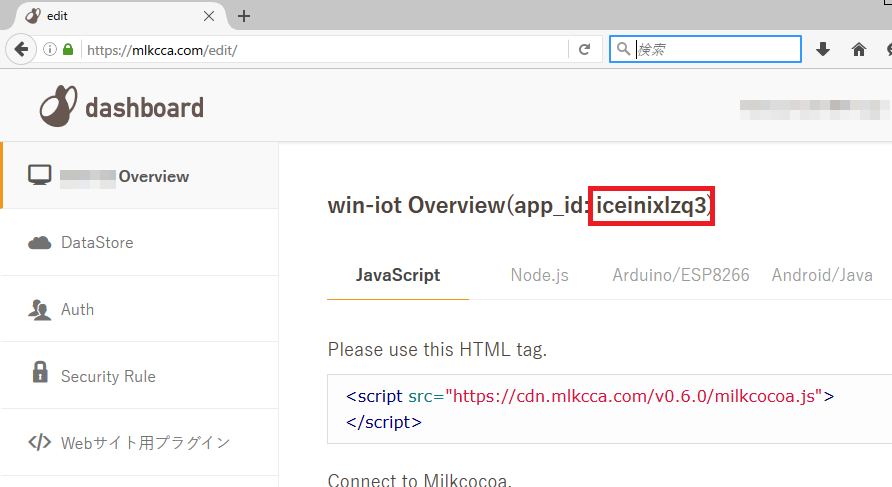Open Webサイト用プラグイン sidebar section
The width and height of the screenshot is (892, 487).
[139, 443]
